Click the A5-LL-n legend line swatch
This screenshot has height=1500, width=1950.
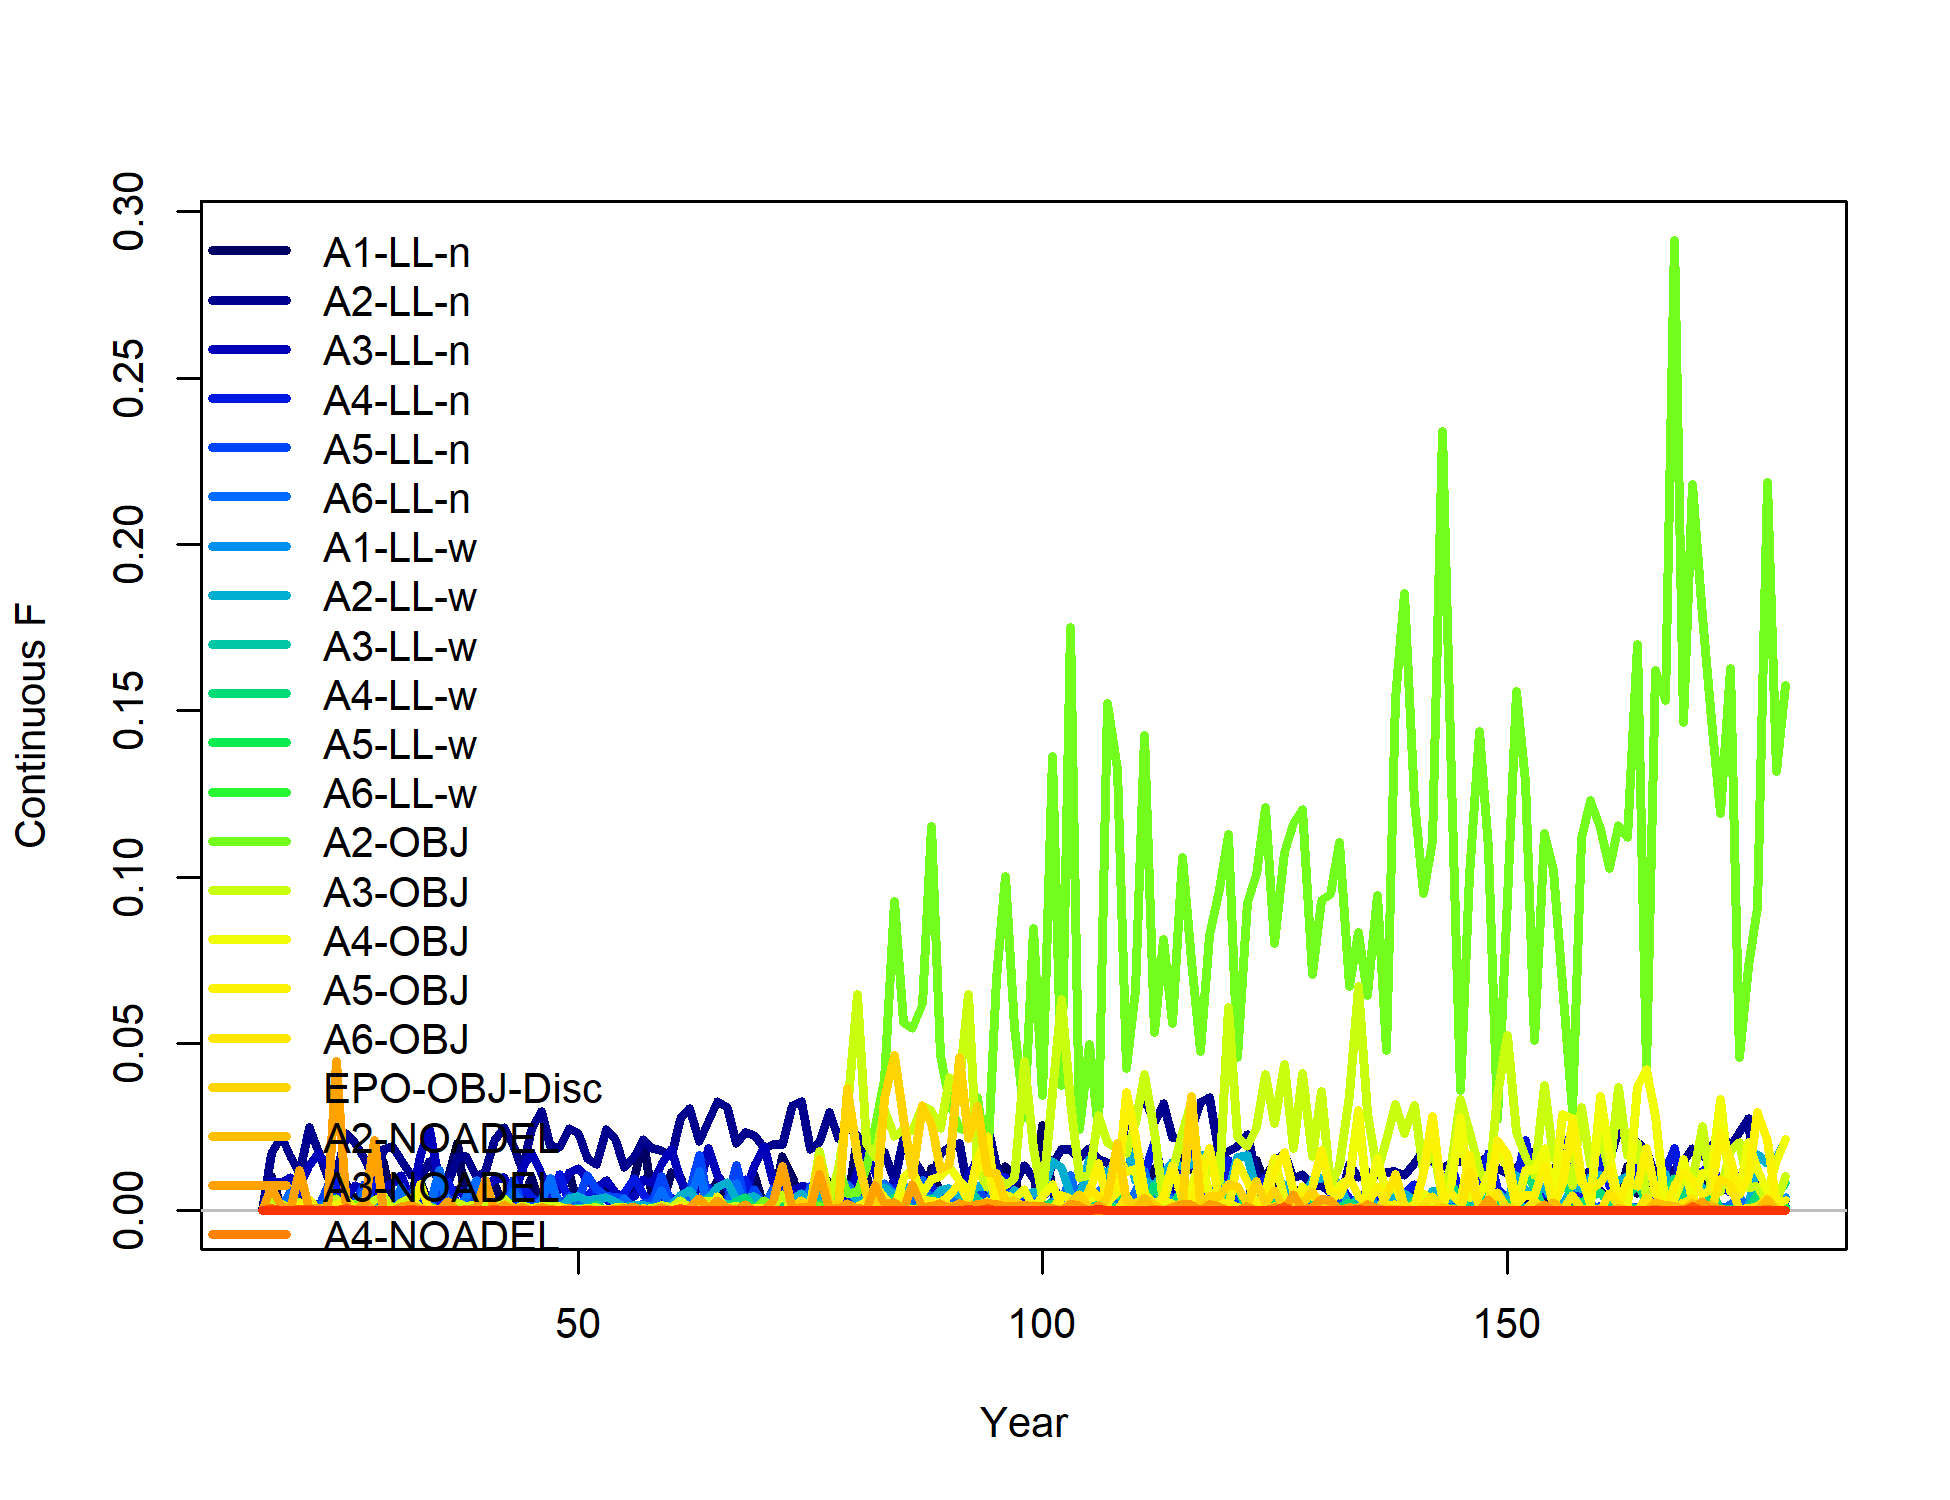pos(250,448)
